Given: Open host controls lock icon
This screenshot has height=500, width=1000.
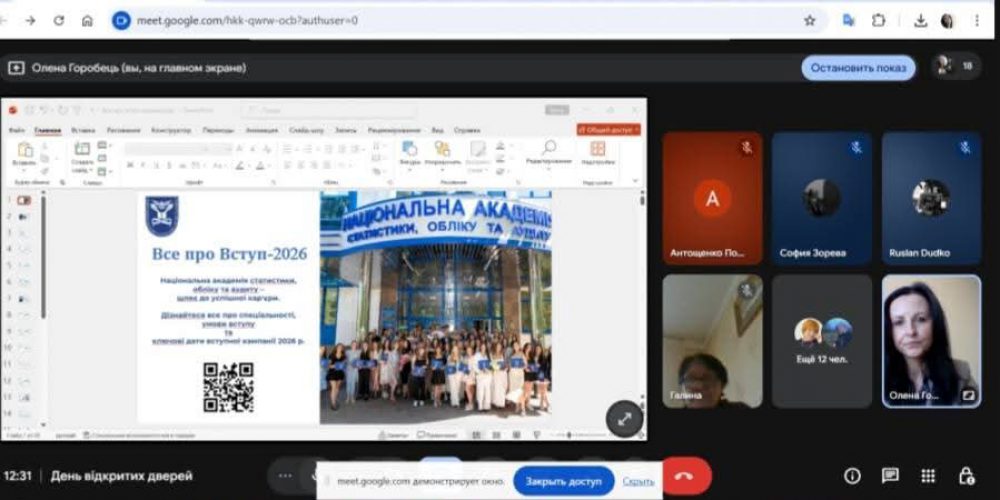Looking at the screenshot, I should (966, 476).
